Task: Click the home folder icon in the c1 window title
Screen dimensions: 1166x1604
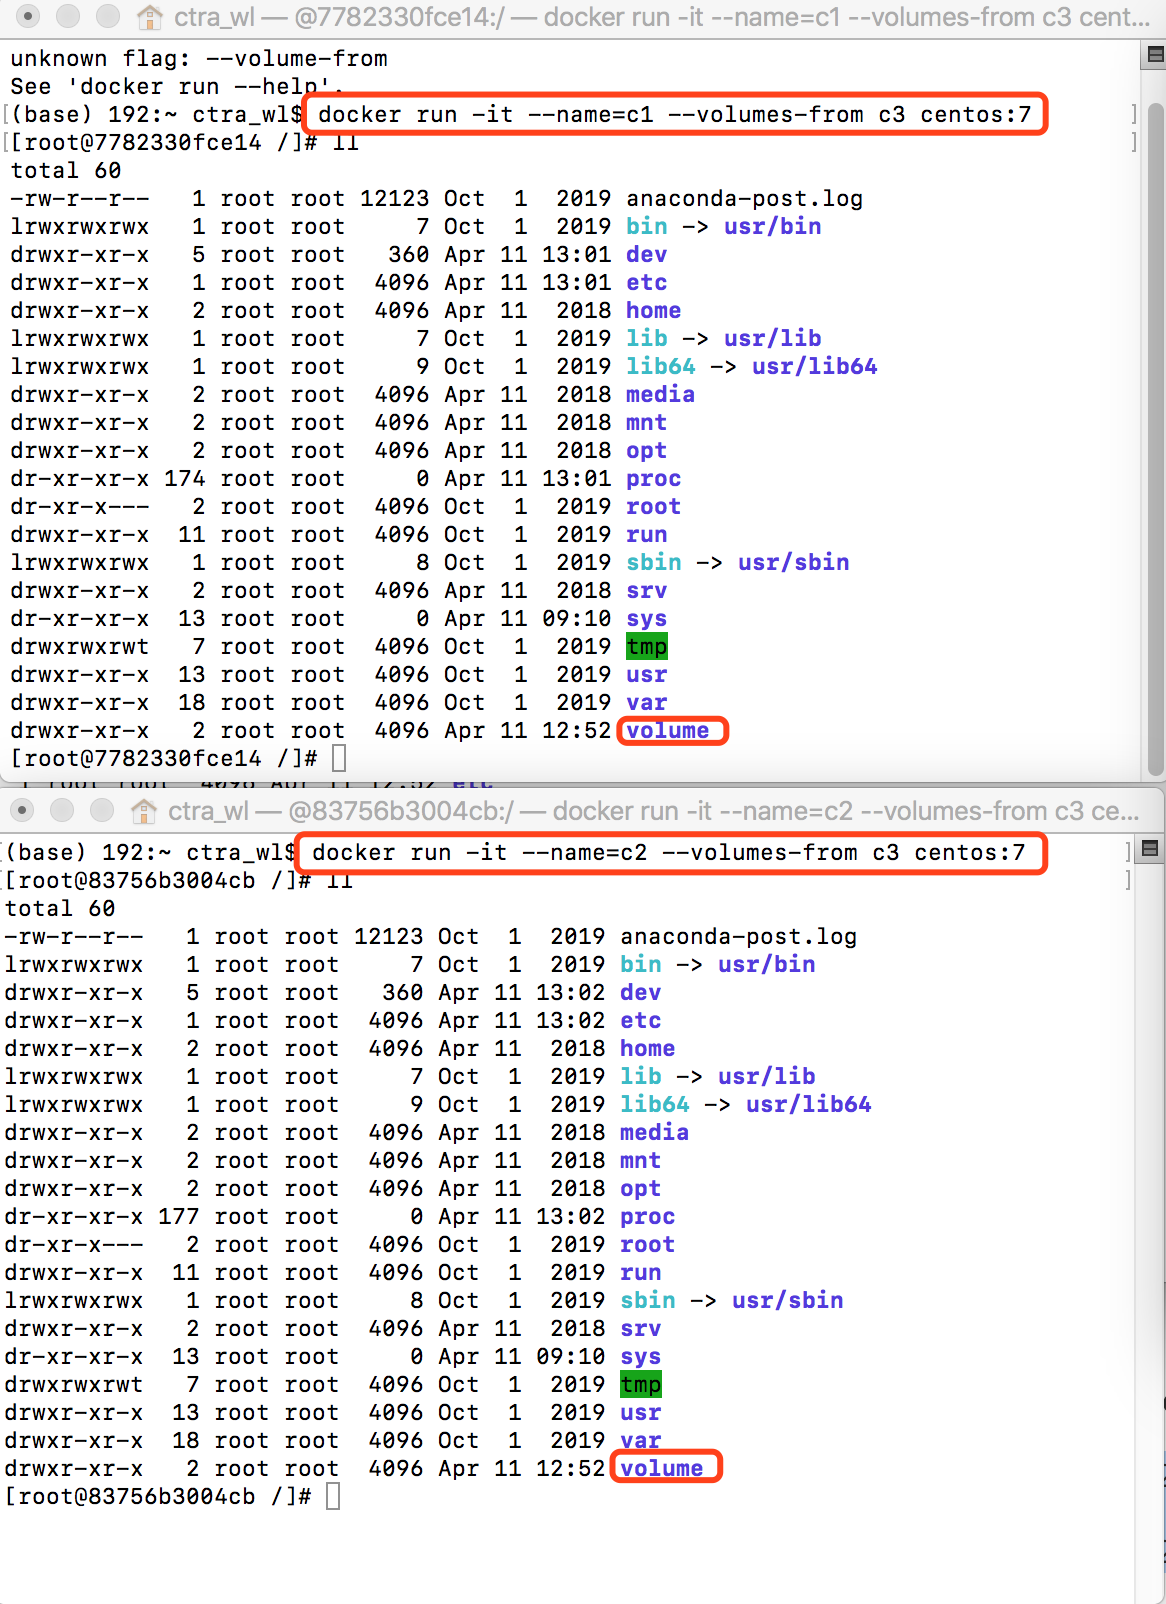Action: (x=150, y=16)
